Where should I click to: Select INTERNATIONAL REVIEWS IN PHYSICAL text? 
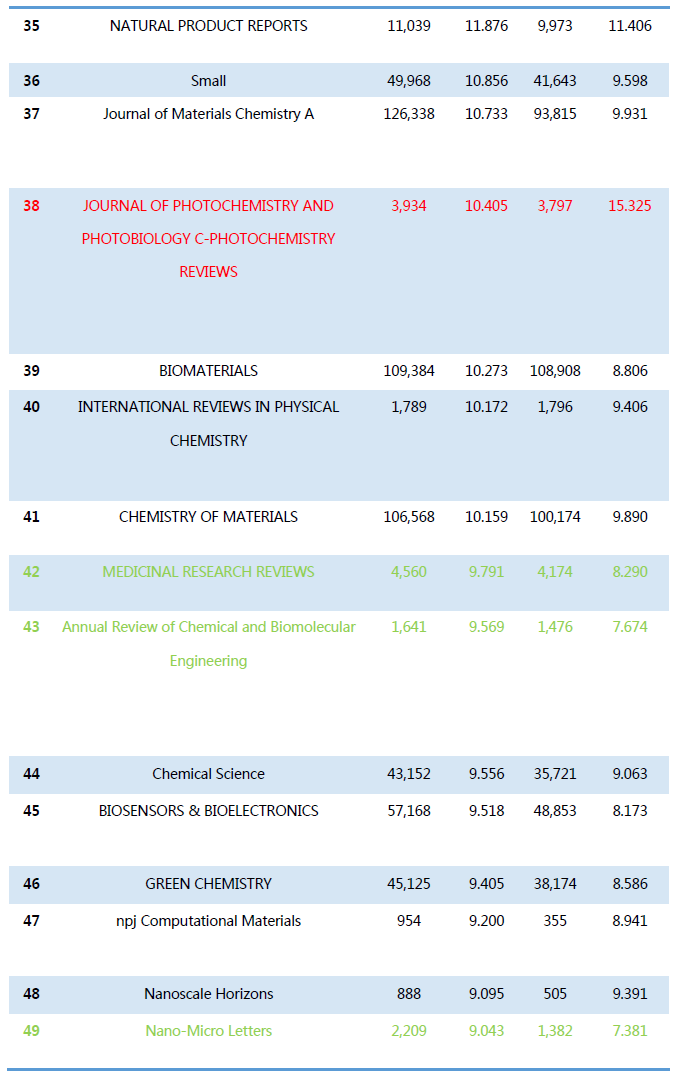click(x=208, y=407)
